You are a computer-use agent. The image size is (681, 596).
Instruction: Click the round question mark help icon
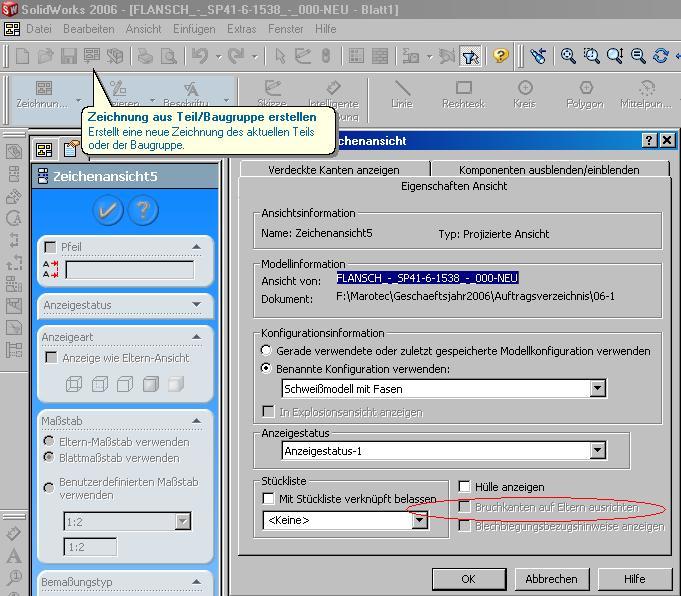[x=143, y=210]
